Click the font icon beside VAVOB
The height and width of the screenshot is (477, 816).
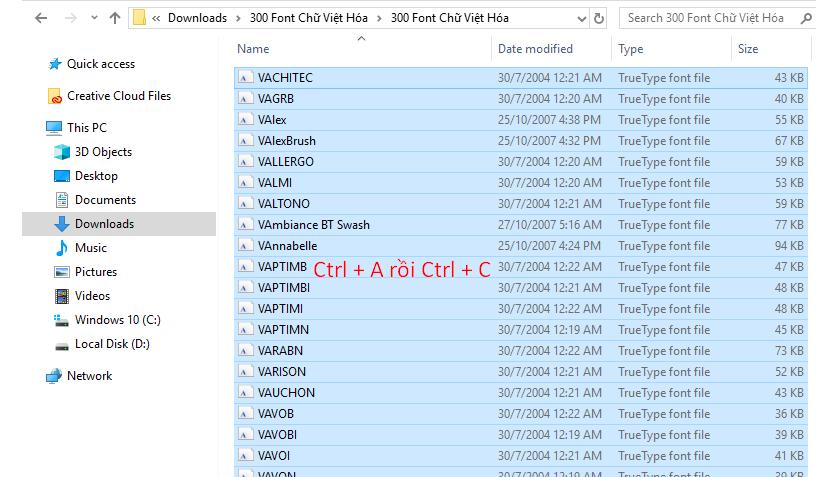click(245, 414)
